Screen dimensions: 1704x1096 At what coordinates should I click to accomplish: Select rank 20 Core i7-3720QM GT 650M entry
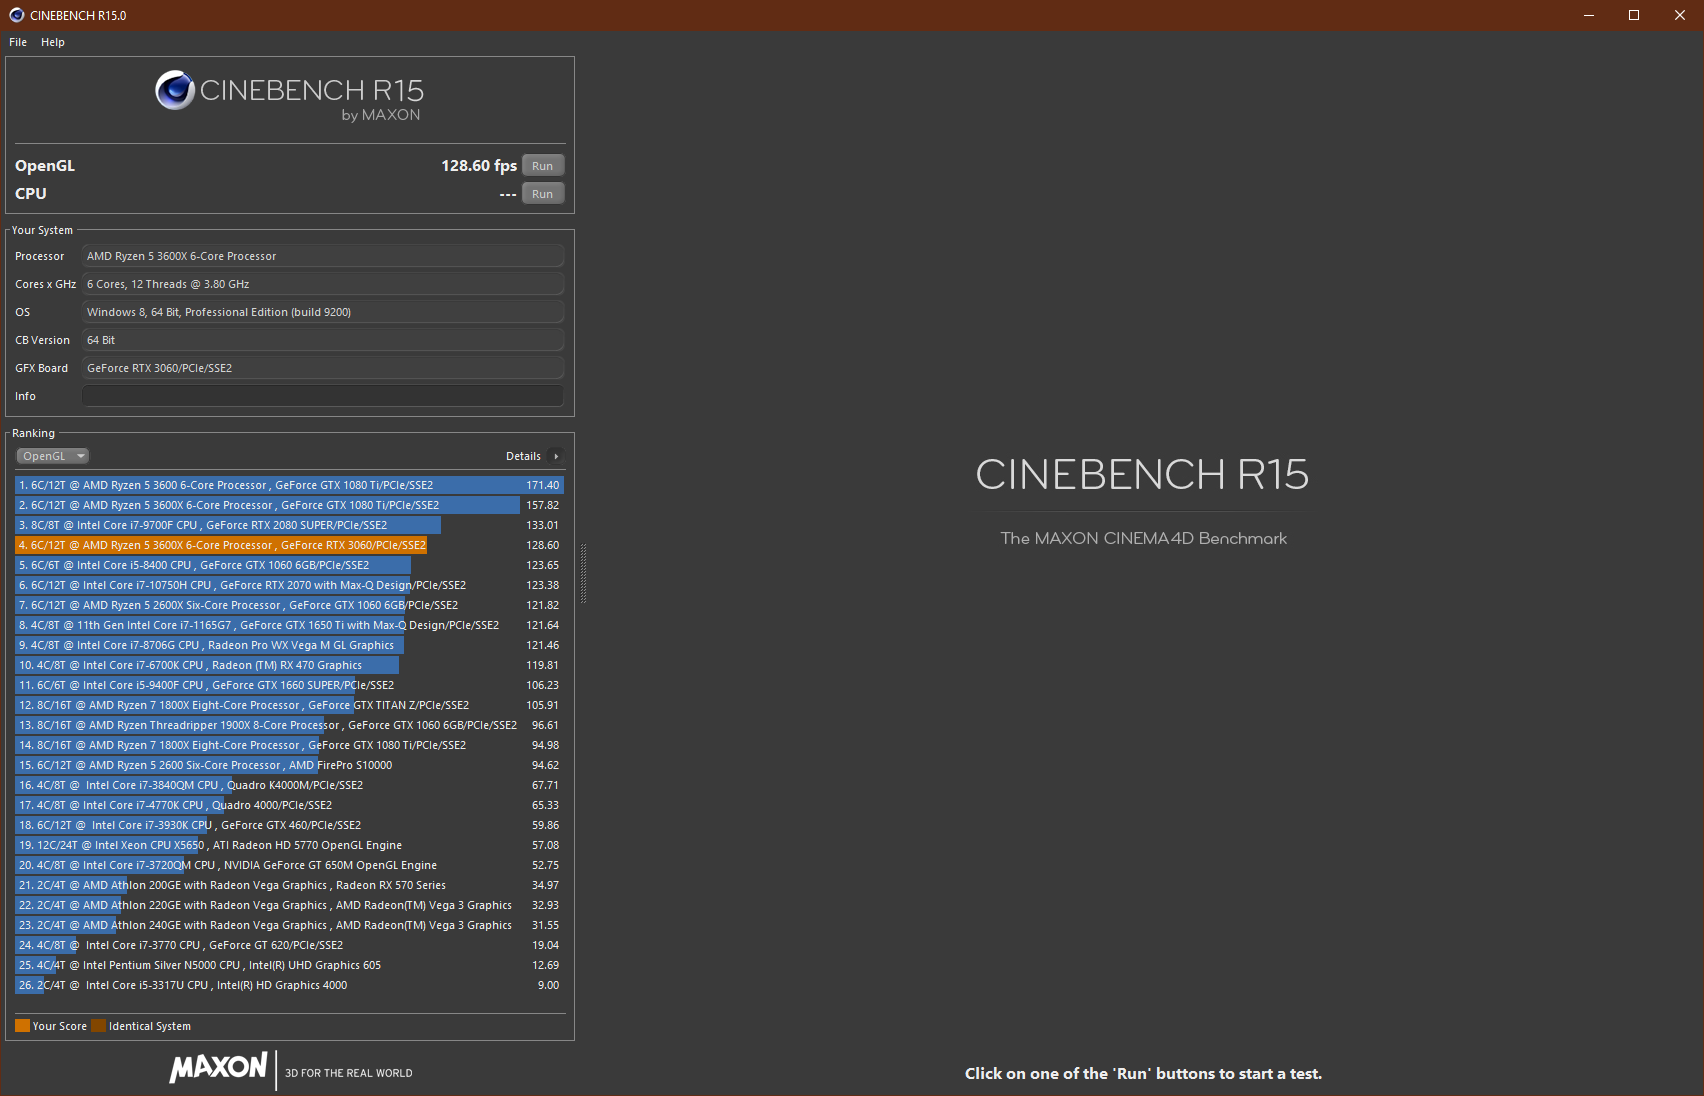(290, 865)
